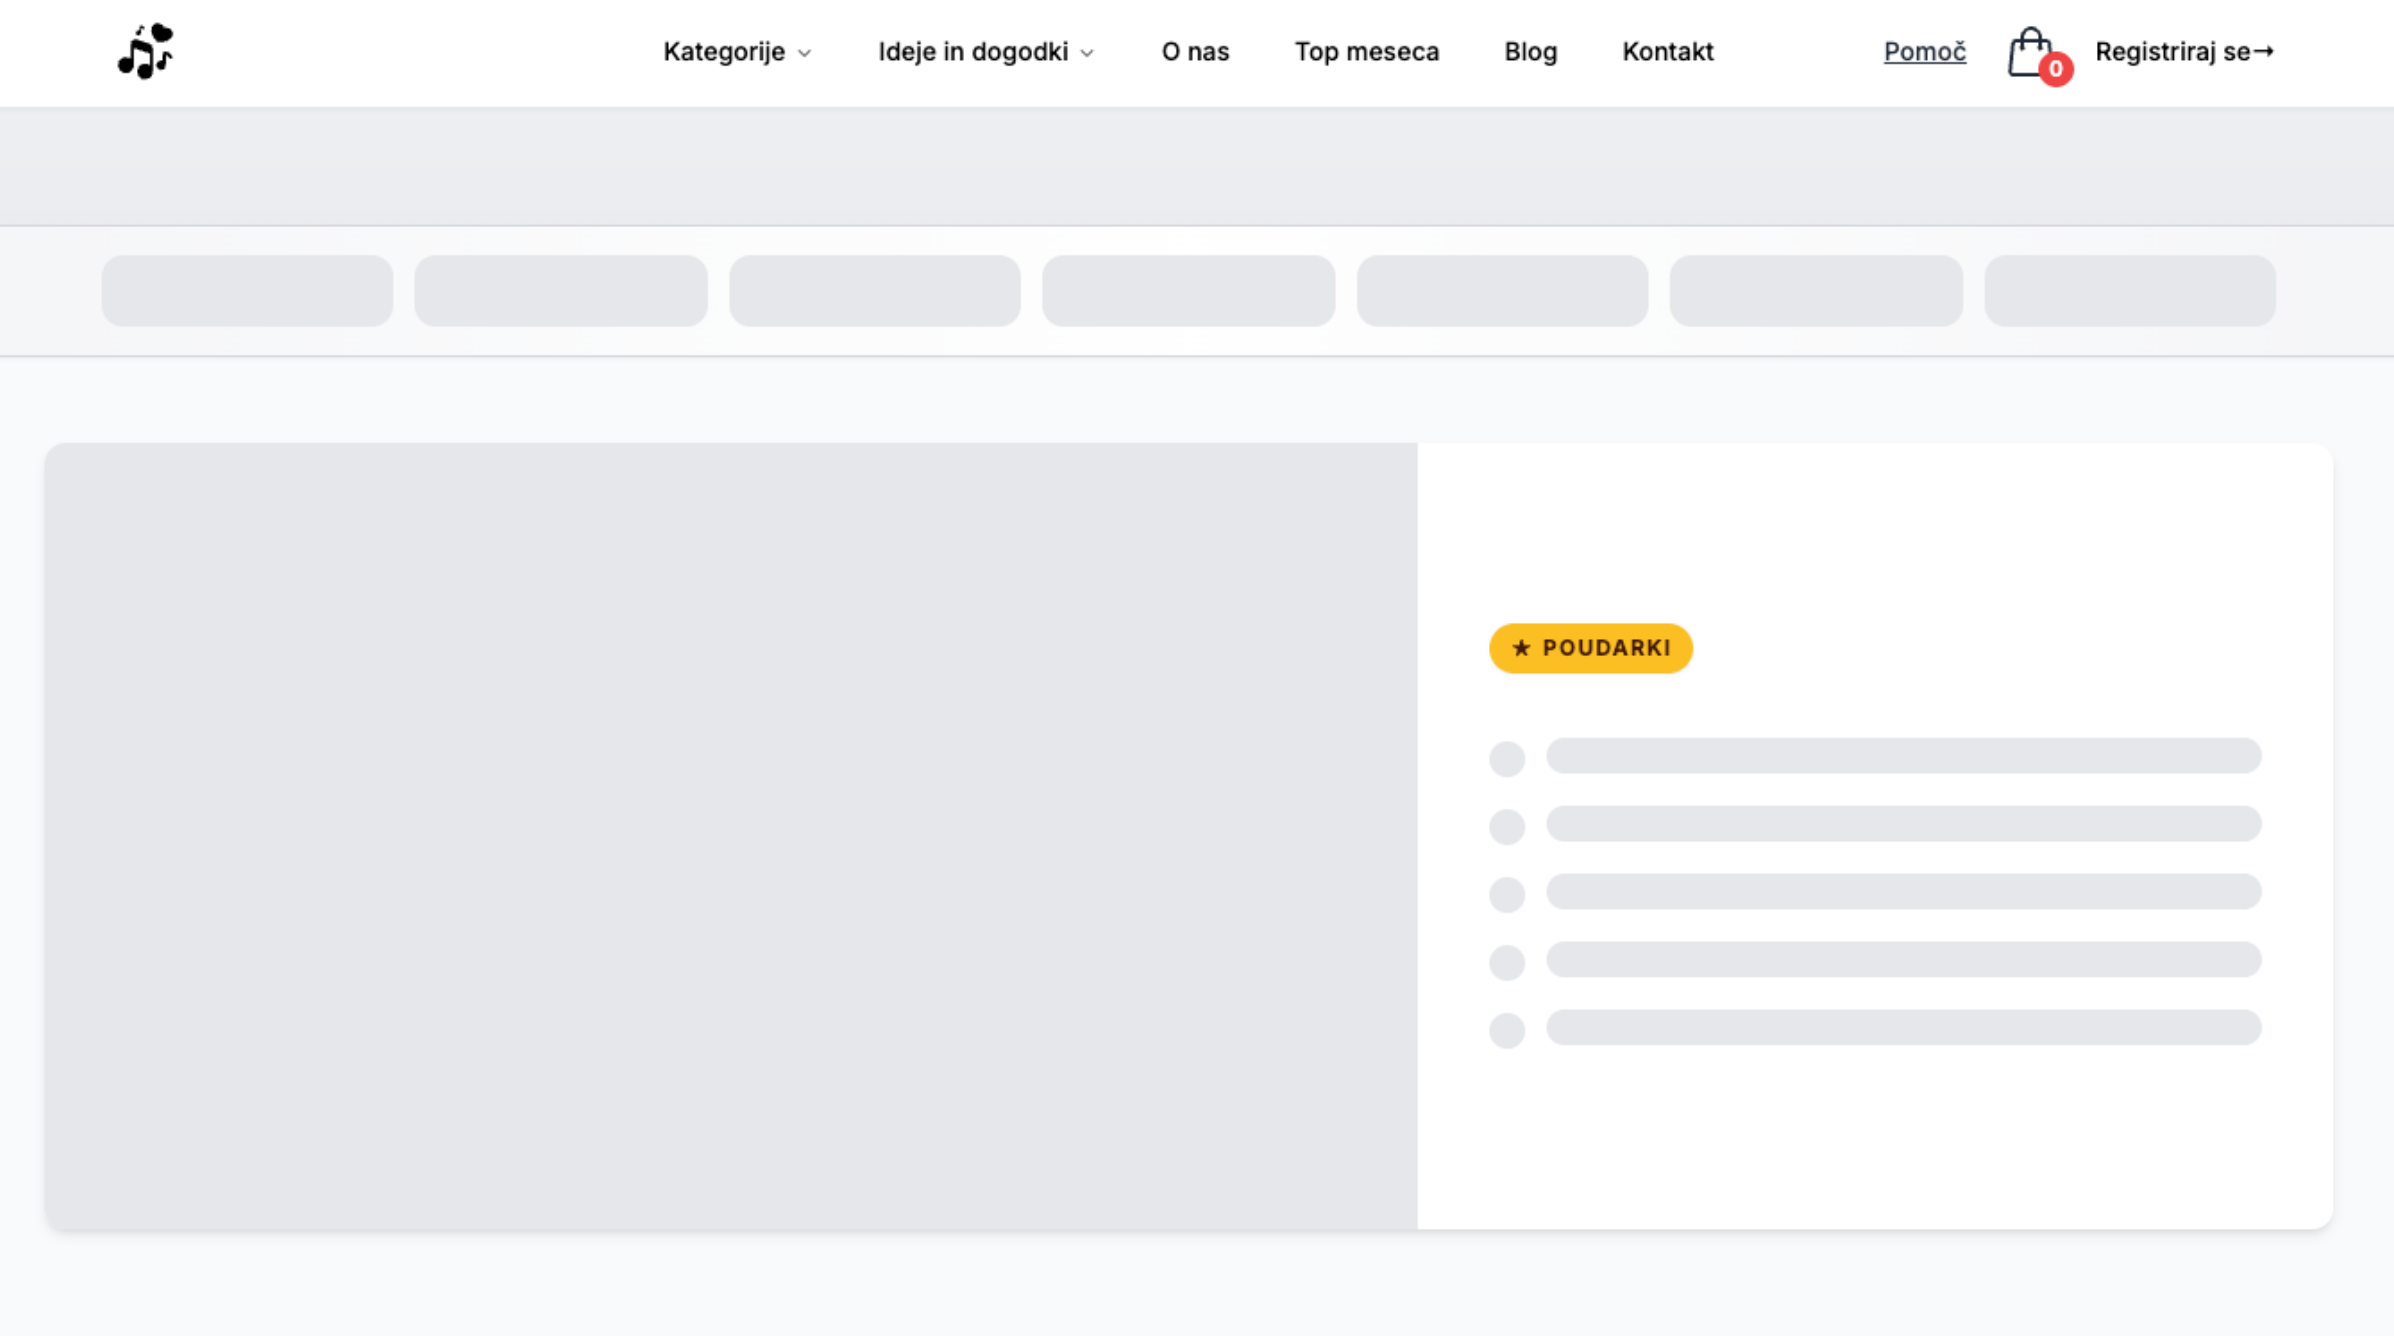Navigate to the Blog page

(x=1530, y=51)
